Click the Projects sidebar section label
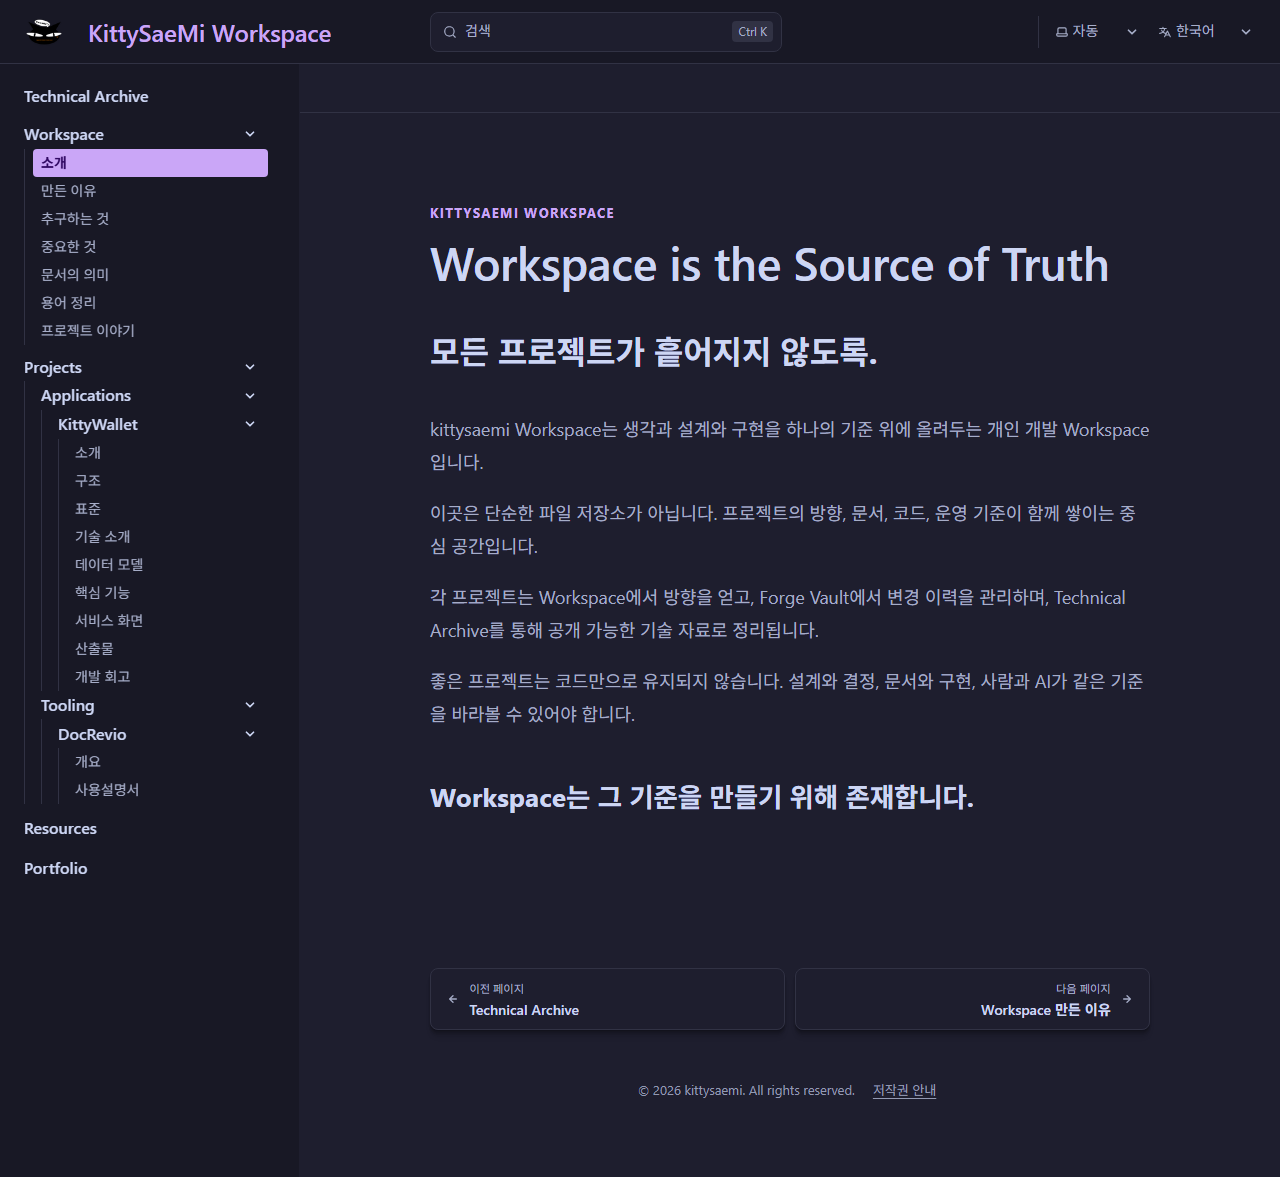 pos(53,368)
